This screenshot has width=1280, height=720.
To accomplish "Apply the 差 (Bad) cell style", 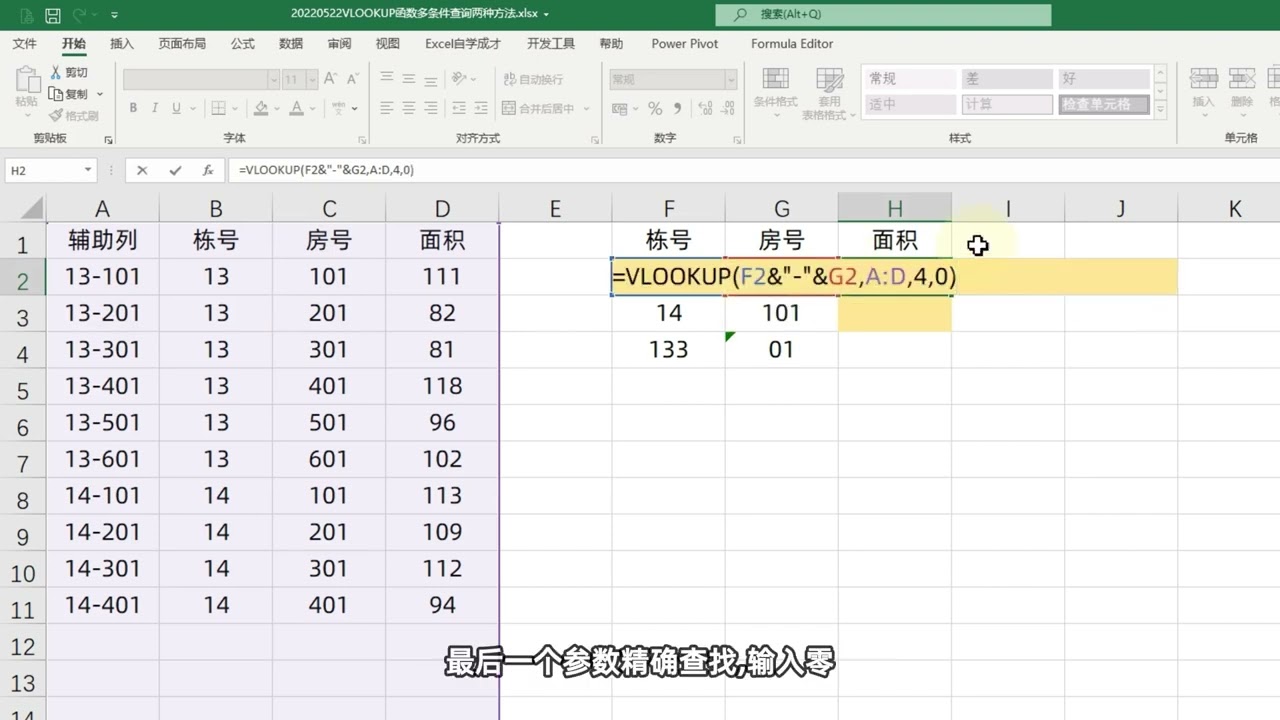I will (x=1007, y=79).
